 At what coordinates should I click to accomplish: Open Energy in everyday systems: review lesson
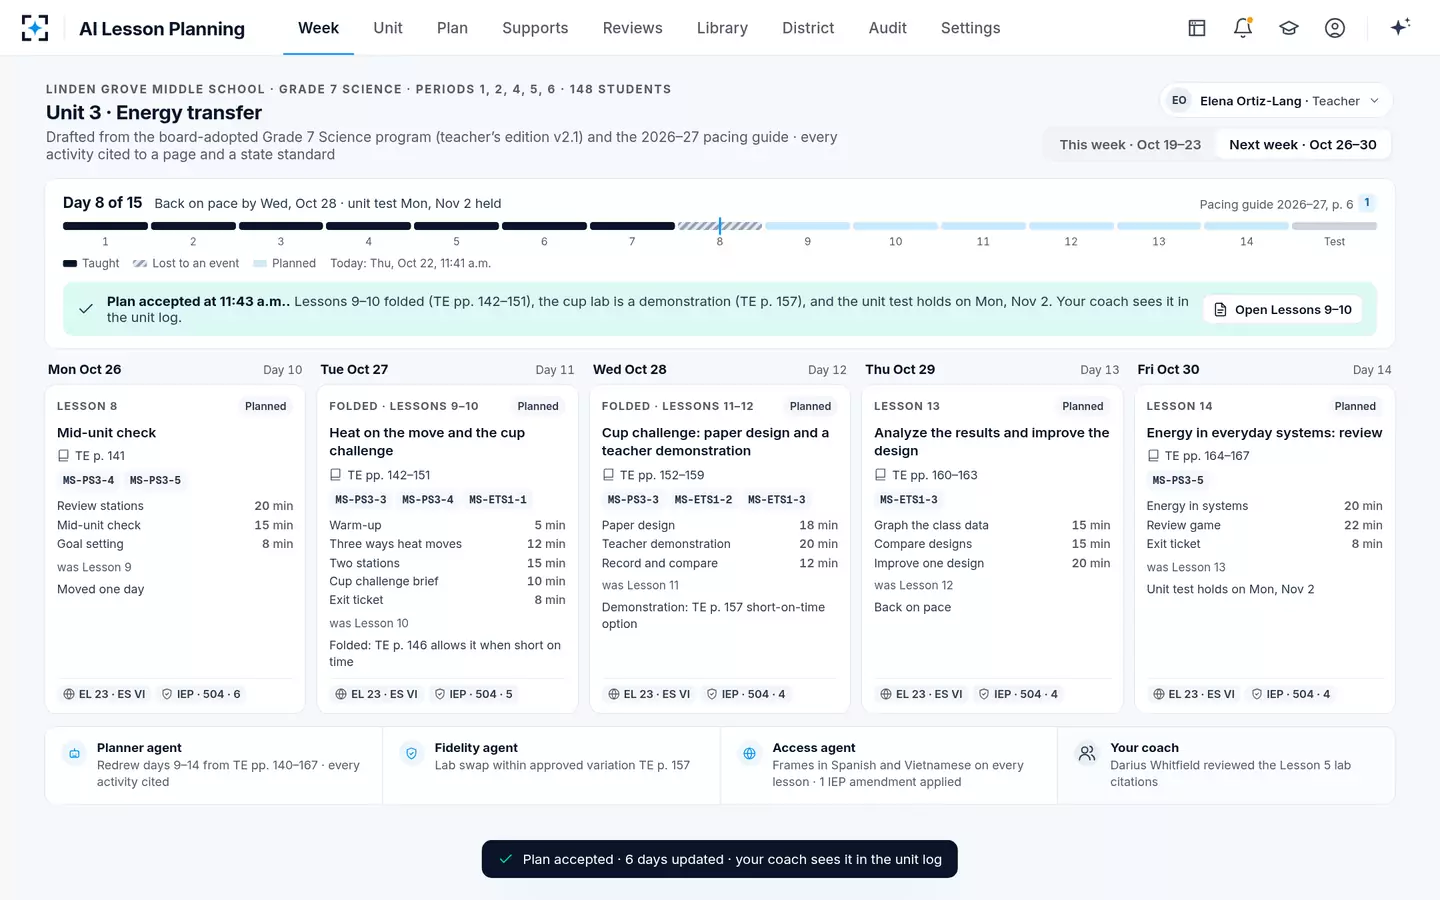pos(1264,433)
